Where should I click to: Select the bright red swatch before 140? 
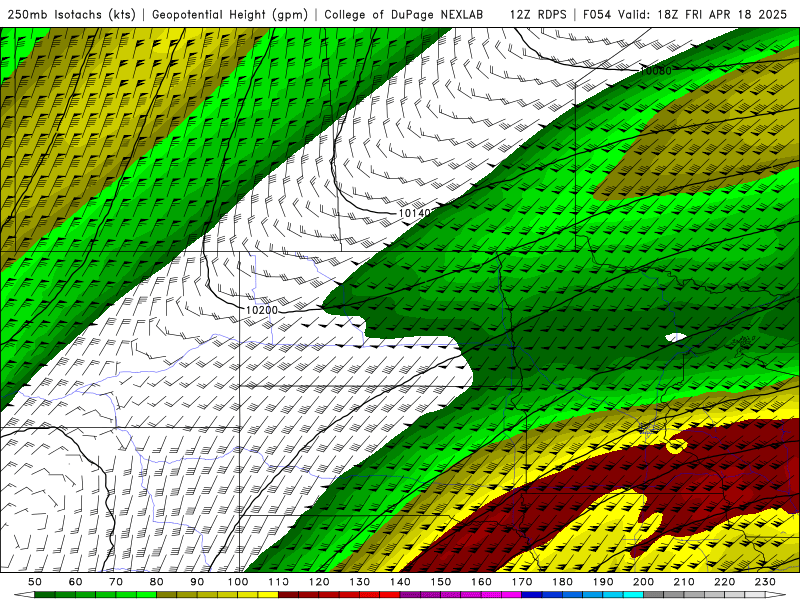(x=390, y=595)
